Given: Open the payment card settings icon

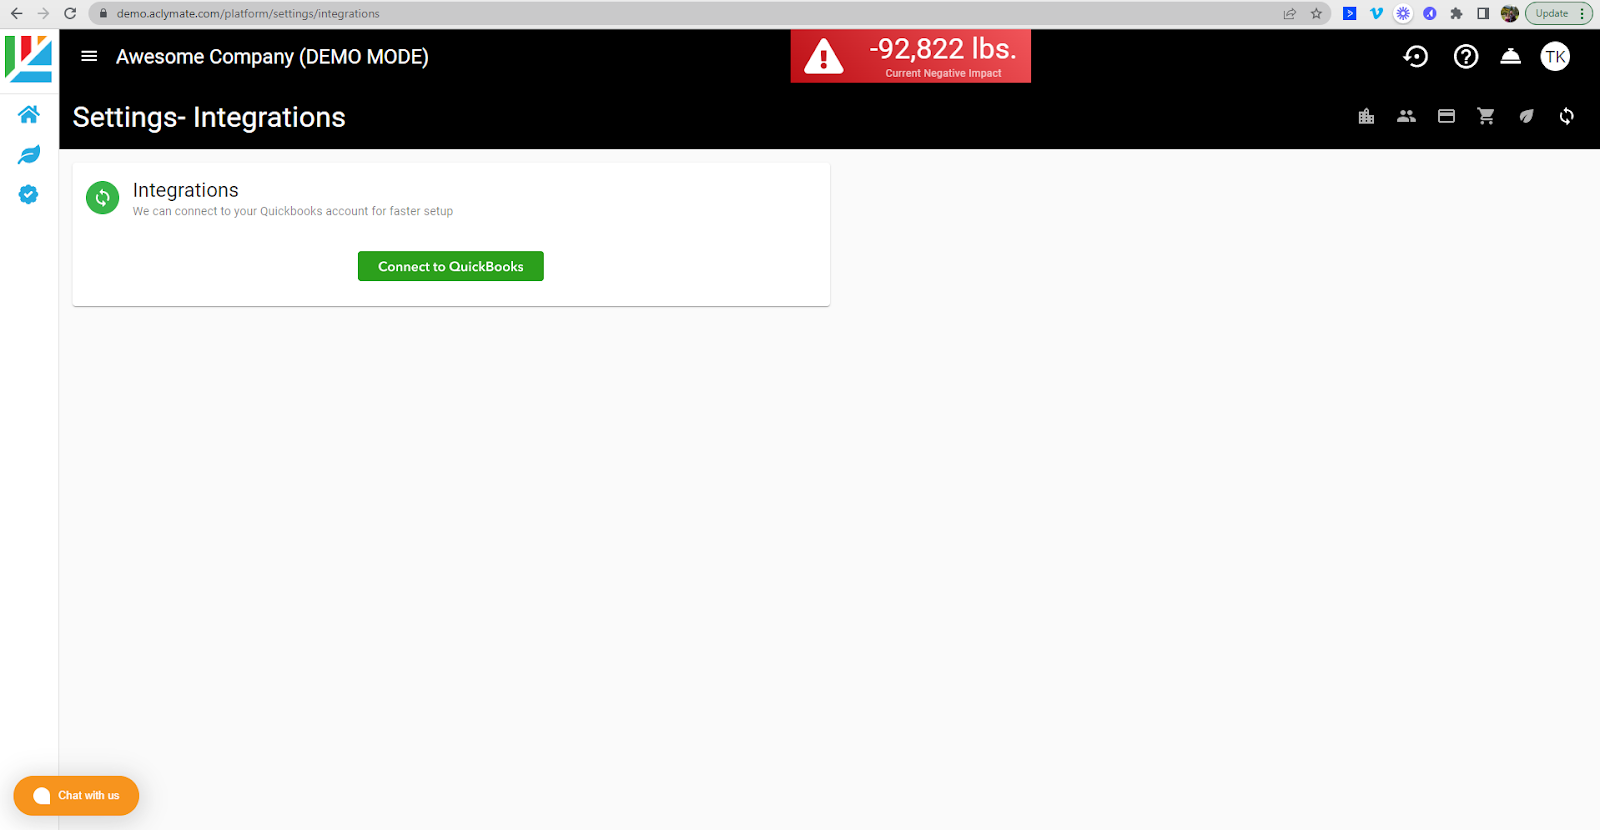Looking at the screenshot, I should coord(1446,116).
